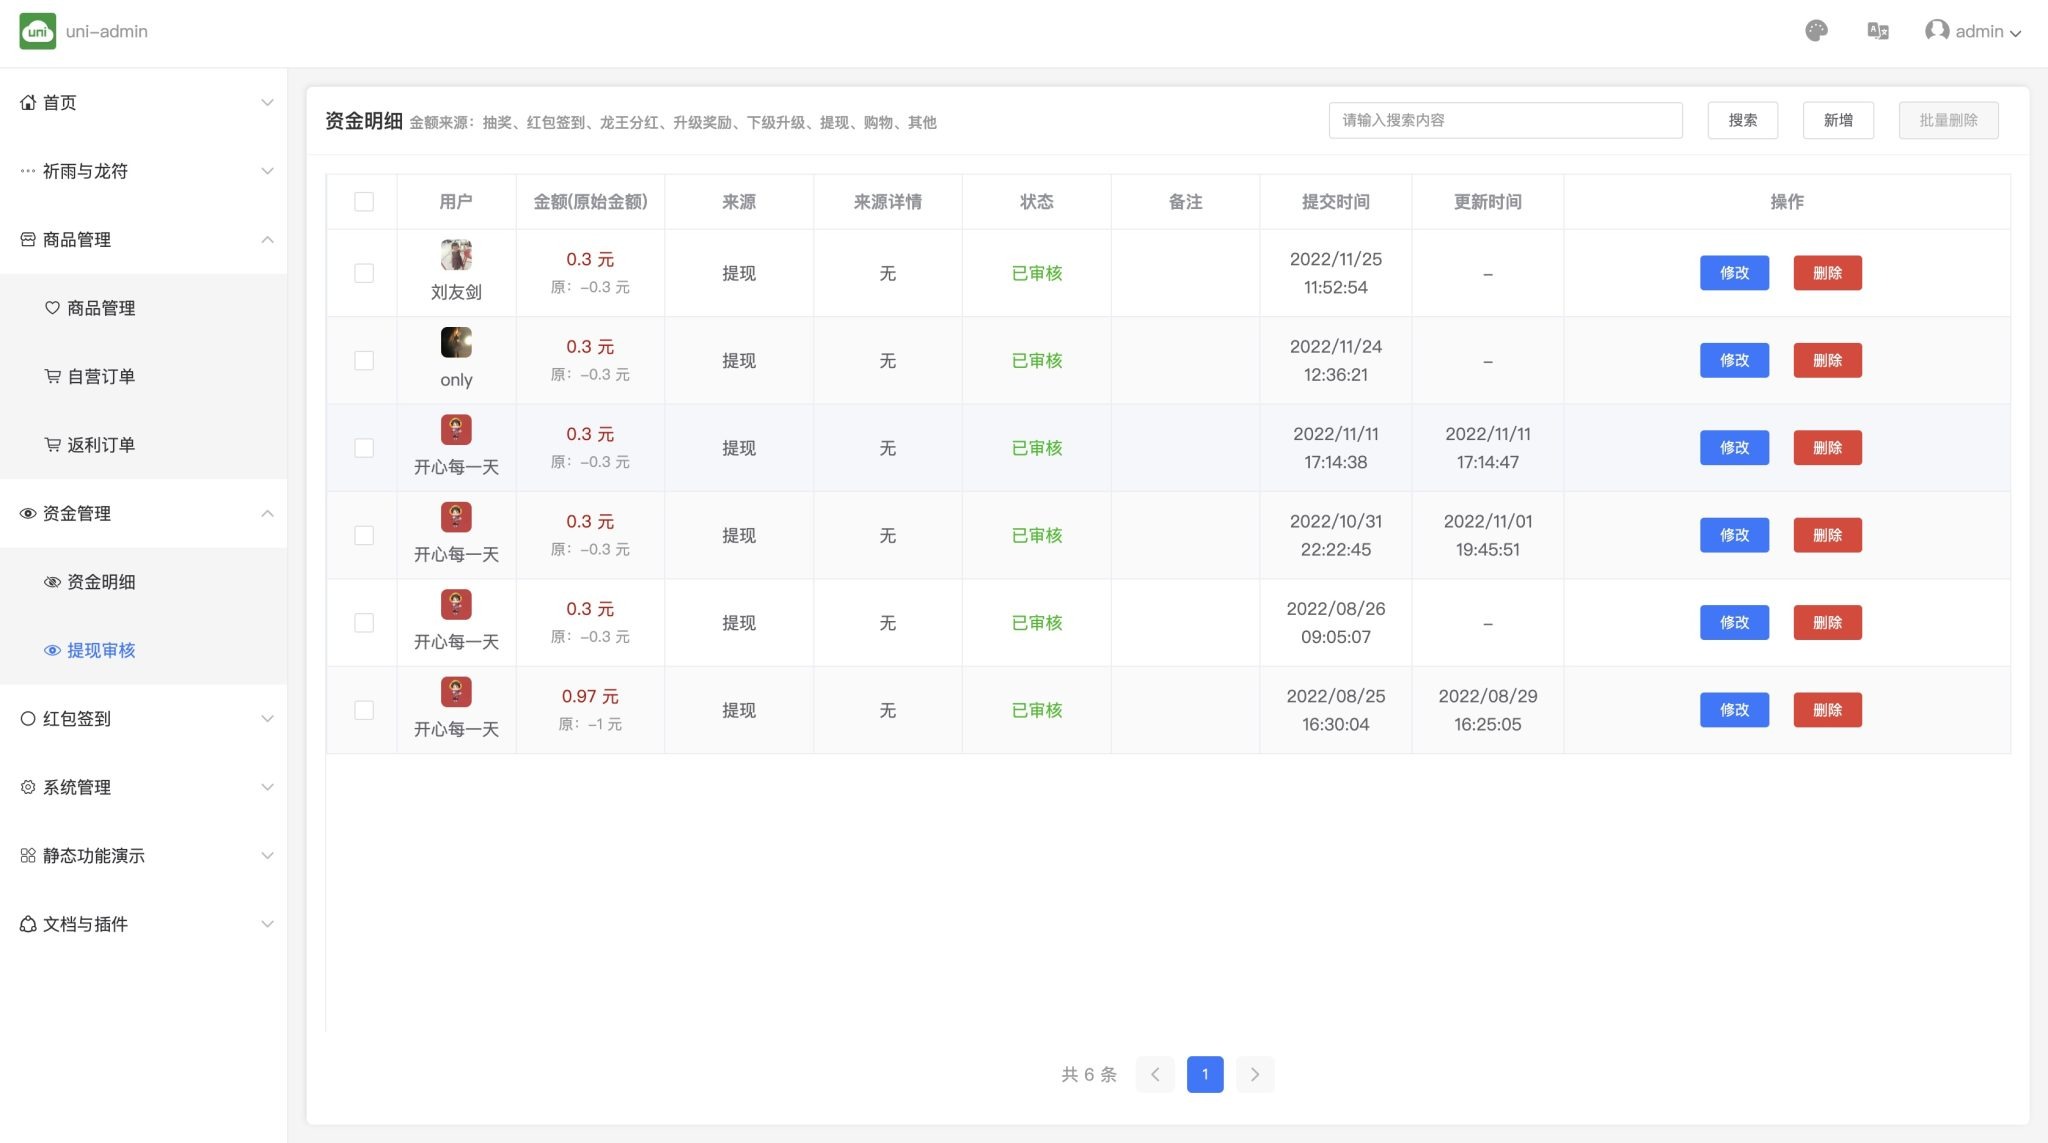The height and width of the screenshot is (1143, 2048).
Task: Click the uni-admin logo icon
Action: [x=37, y=31]
